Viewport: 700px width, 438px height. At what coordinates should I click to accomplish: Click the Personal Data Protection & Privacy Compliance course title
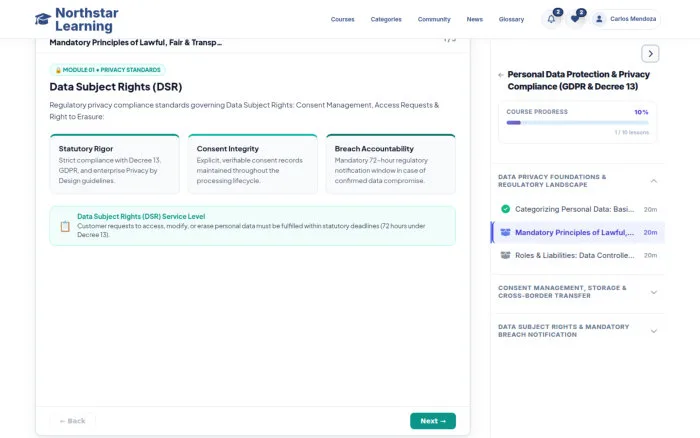pos(578,80)
